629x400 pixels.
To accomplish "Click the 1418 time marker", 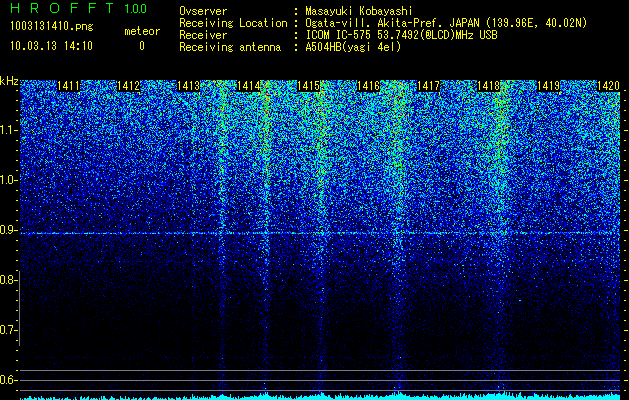I will (489, 86).
